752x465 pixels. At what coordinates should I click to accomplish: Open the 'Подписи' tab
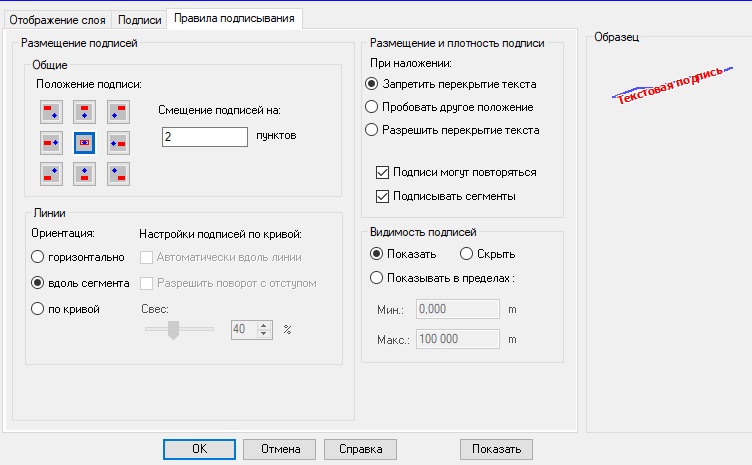point(139,19)
